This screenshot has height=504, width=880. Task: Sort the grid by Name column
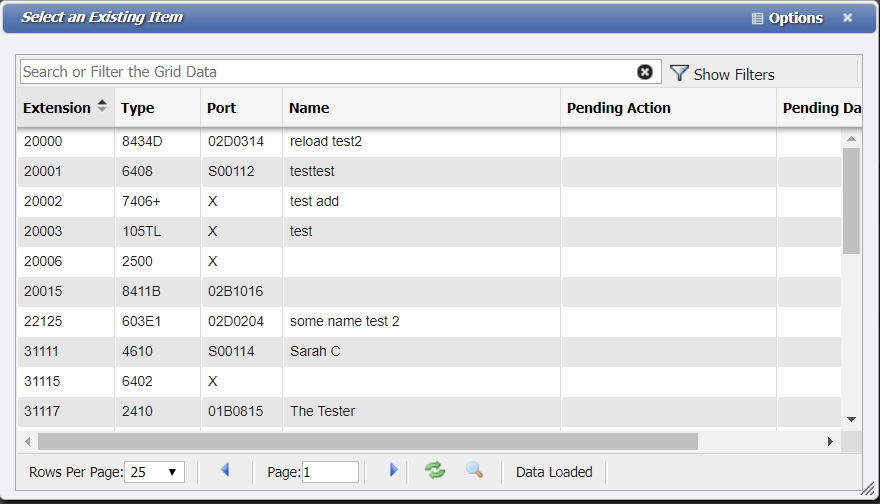point(309,108)
